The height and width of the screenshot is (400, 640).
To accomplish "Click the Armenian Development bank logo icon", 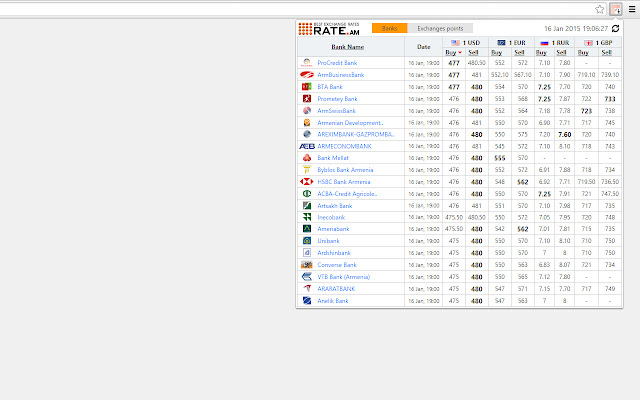I will coord(307,122).
